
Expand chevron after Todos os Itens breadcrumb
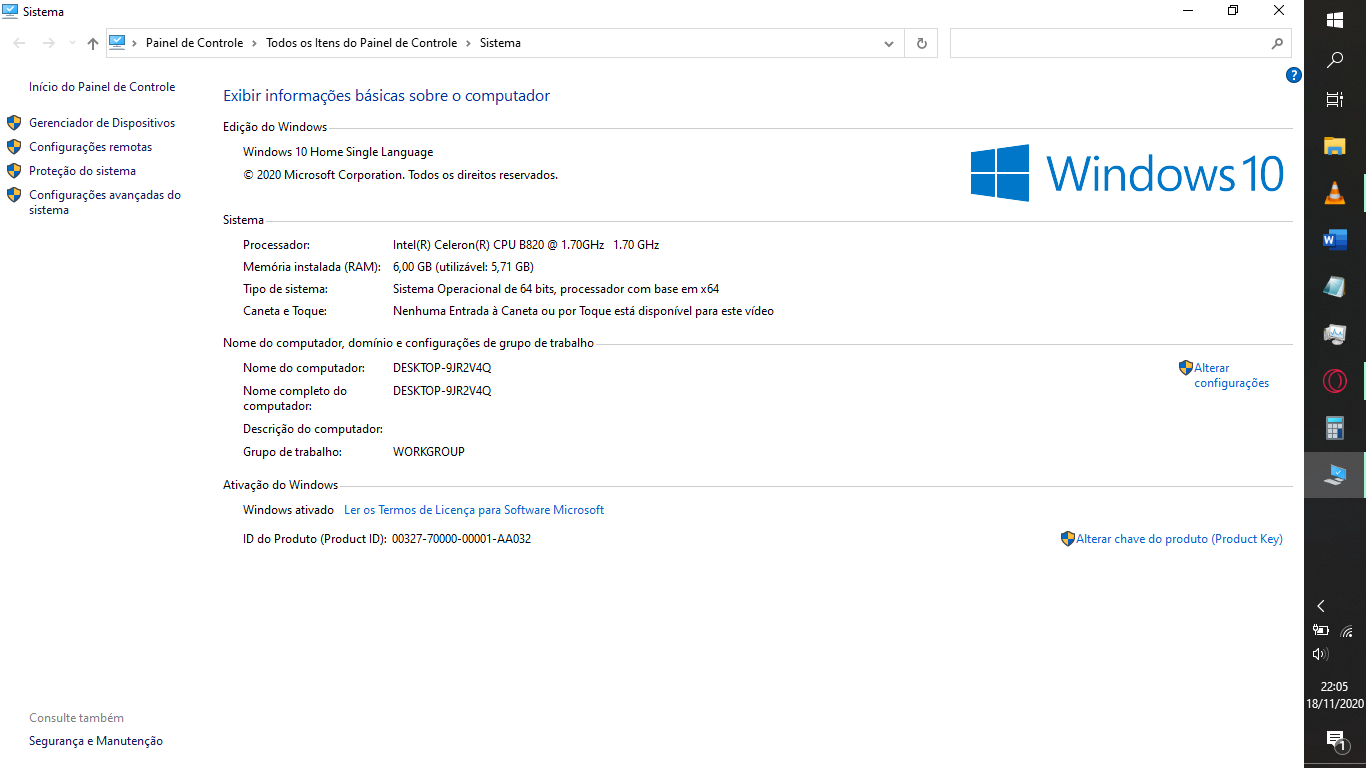[x=468, y=43]
